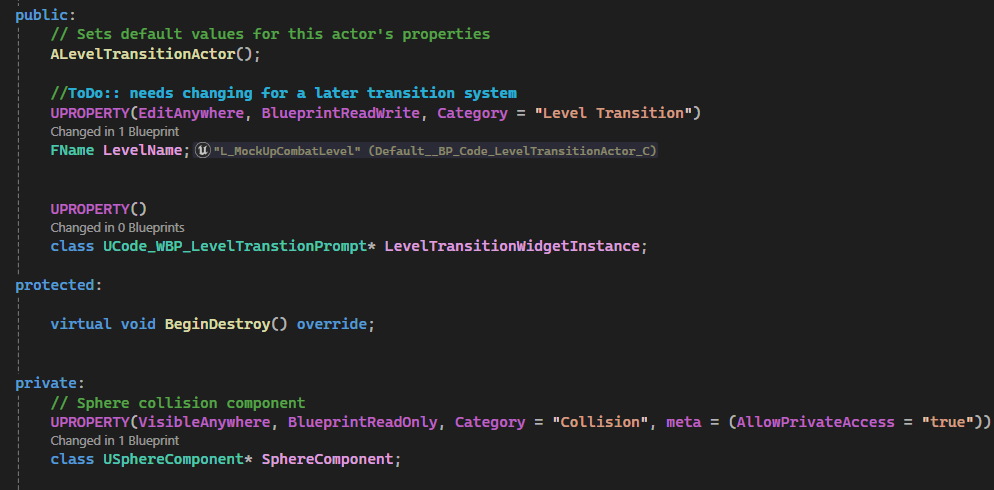Open "Changed in 1 Blueprint" link above USphereComponent
The width and height of the screenshot is (994, 490).
tap(114, 440)
